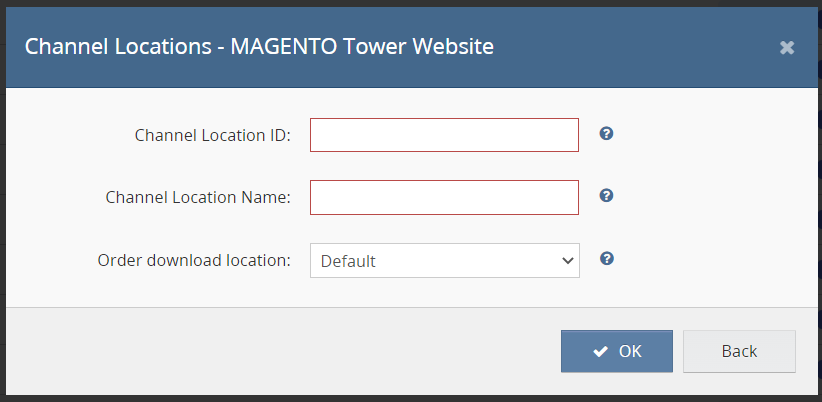Click the help icon beside Channel Location Name
Image resolution: width=822 pixels, height=402 pixels.
(606, 195)
